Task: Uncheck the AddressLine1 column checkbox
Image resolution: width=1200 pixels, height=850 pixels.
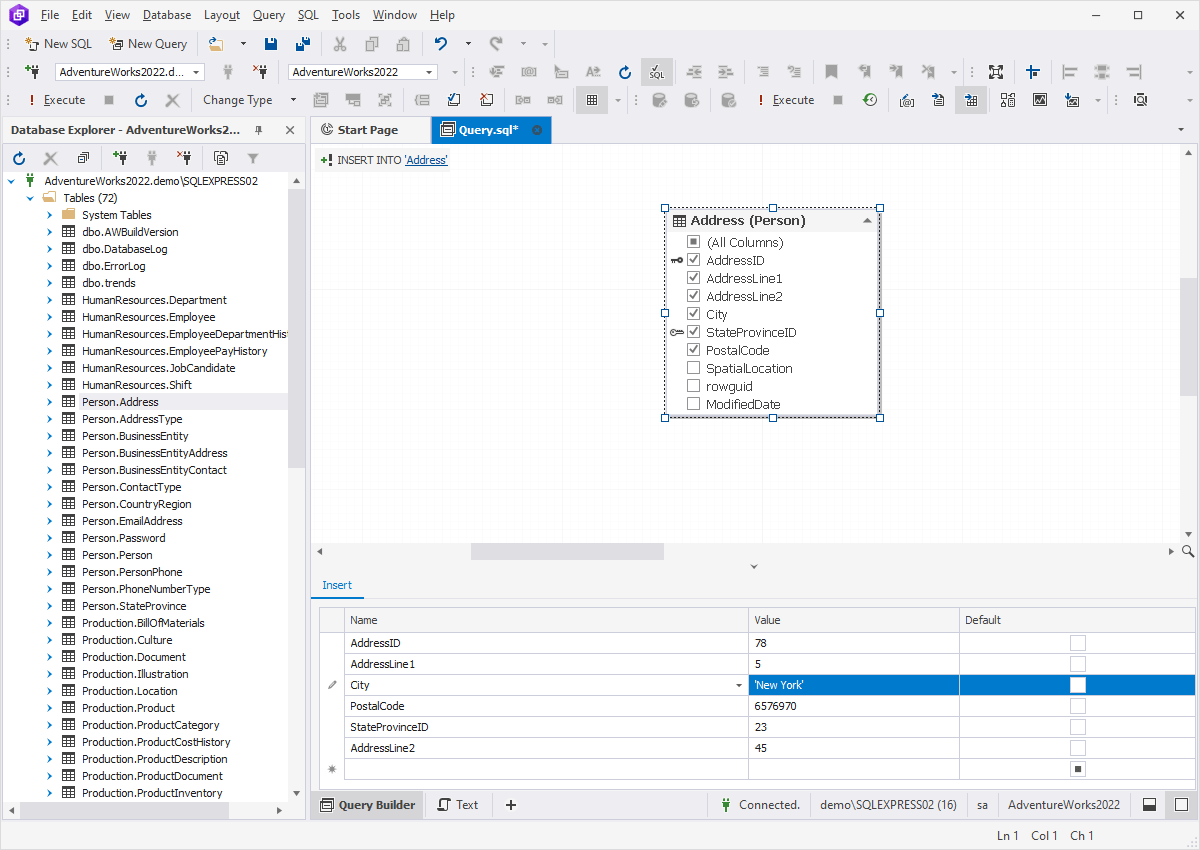Action: pyautogui.click(x=694, y=278)
